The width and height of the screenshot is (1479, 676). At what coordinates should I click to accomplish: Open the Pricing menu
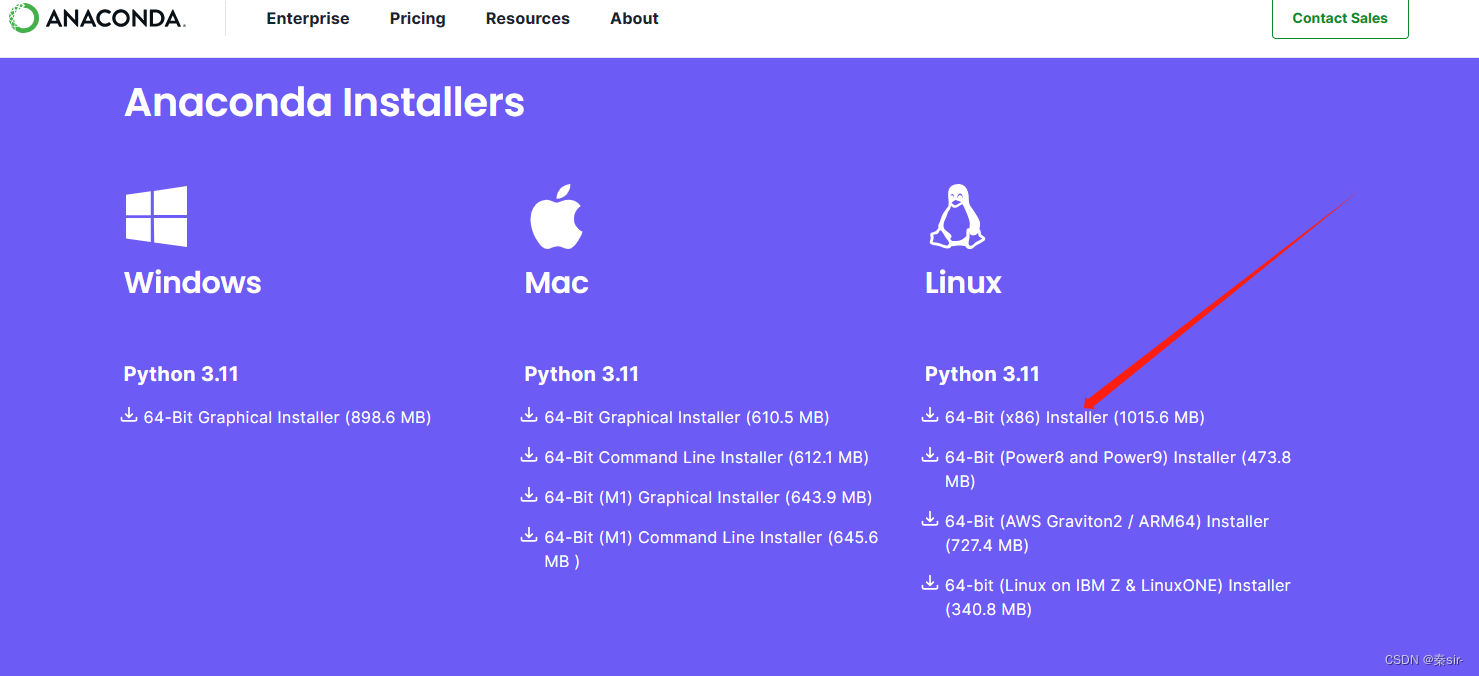click(417, 18)
